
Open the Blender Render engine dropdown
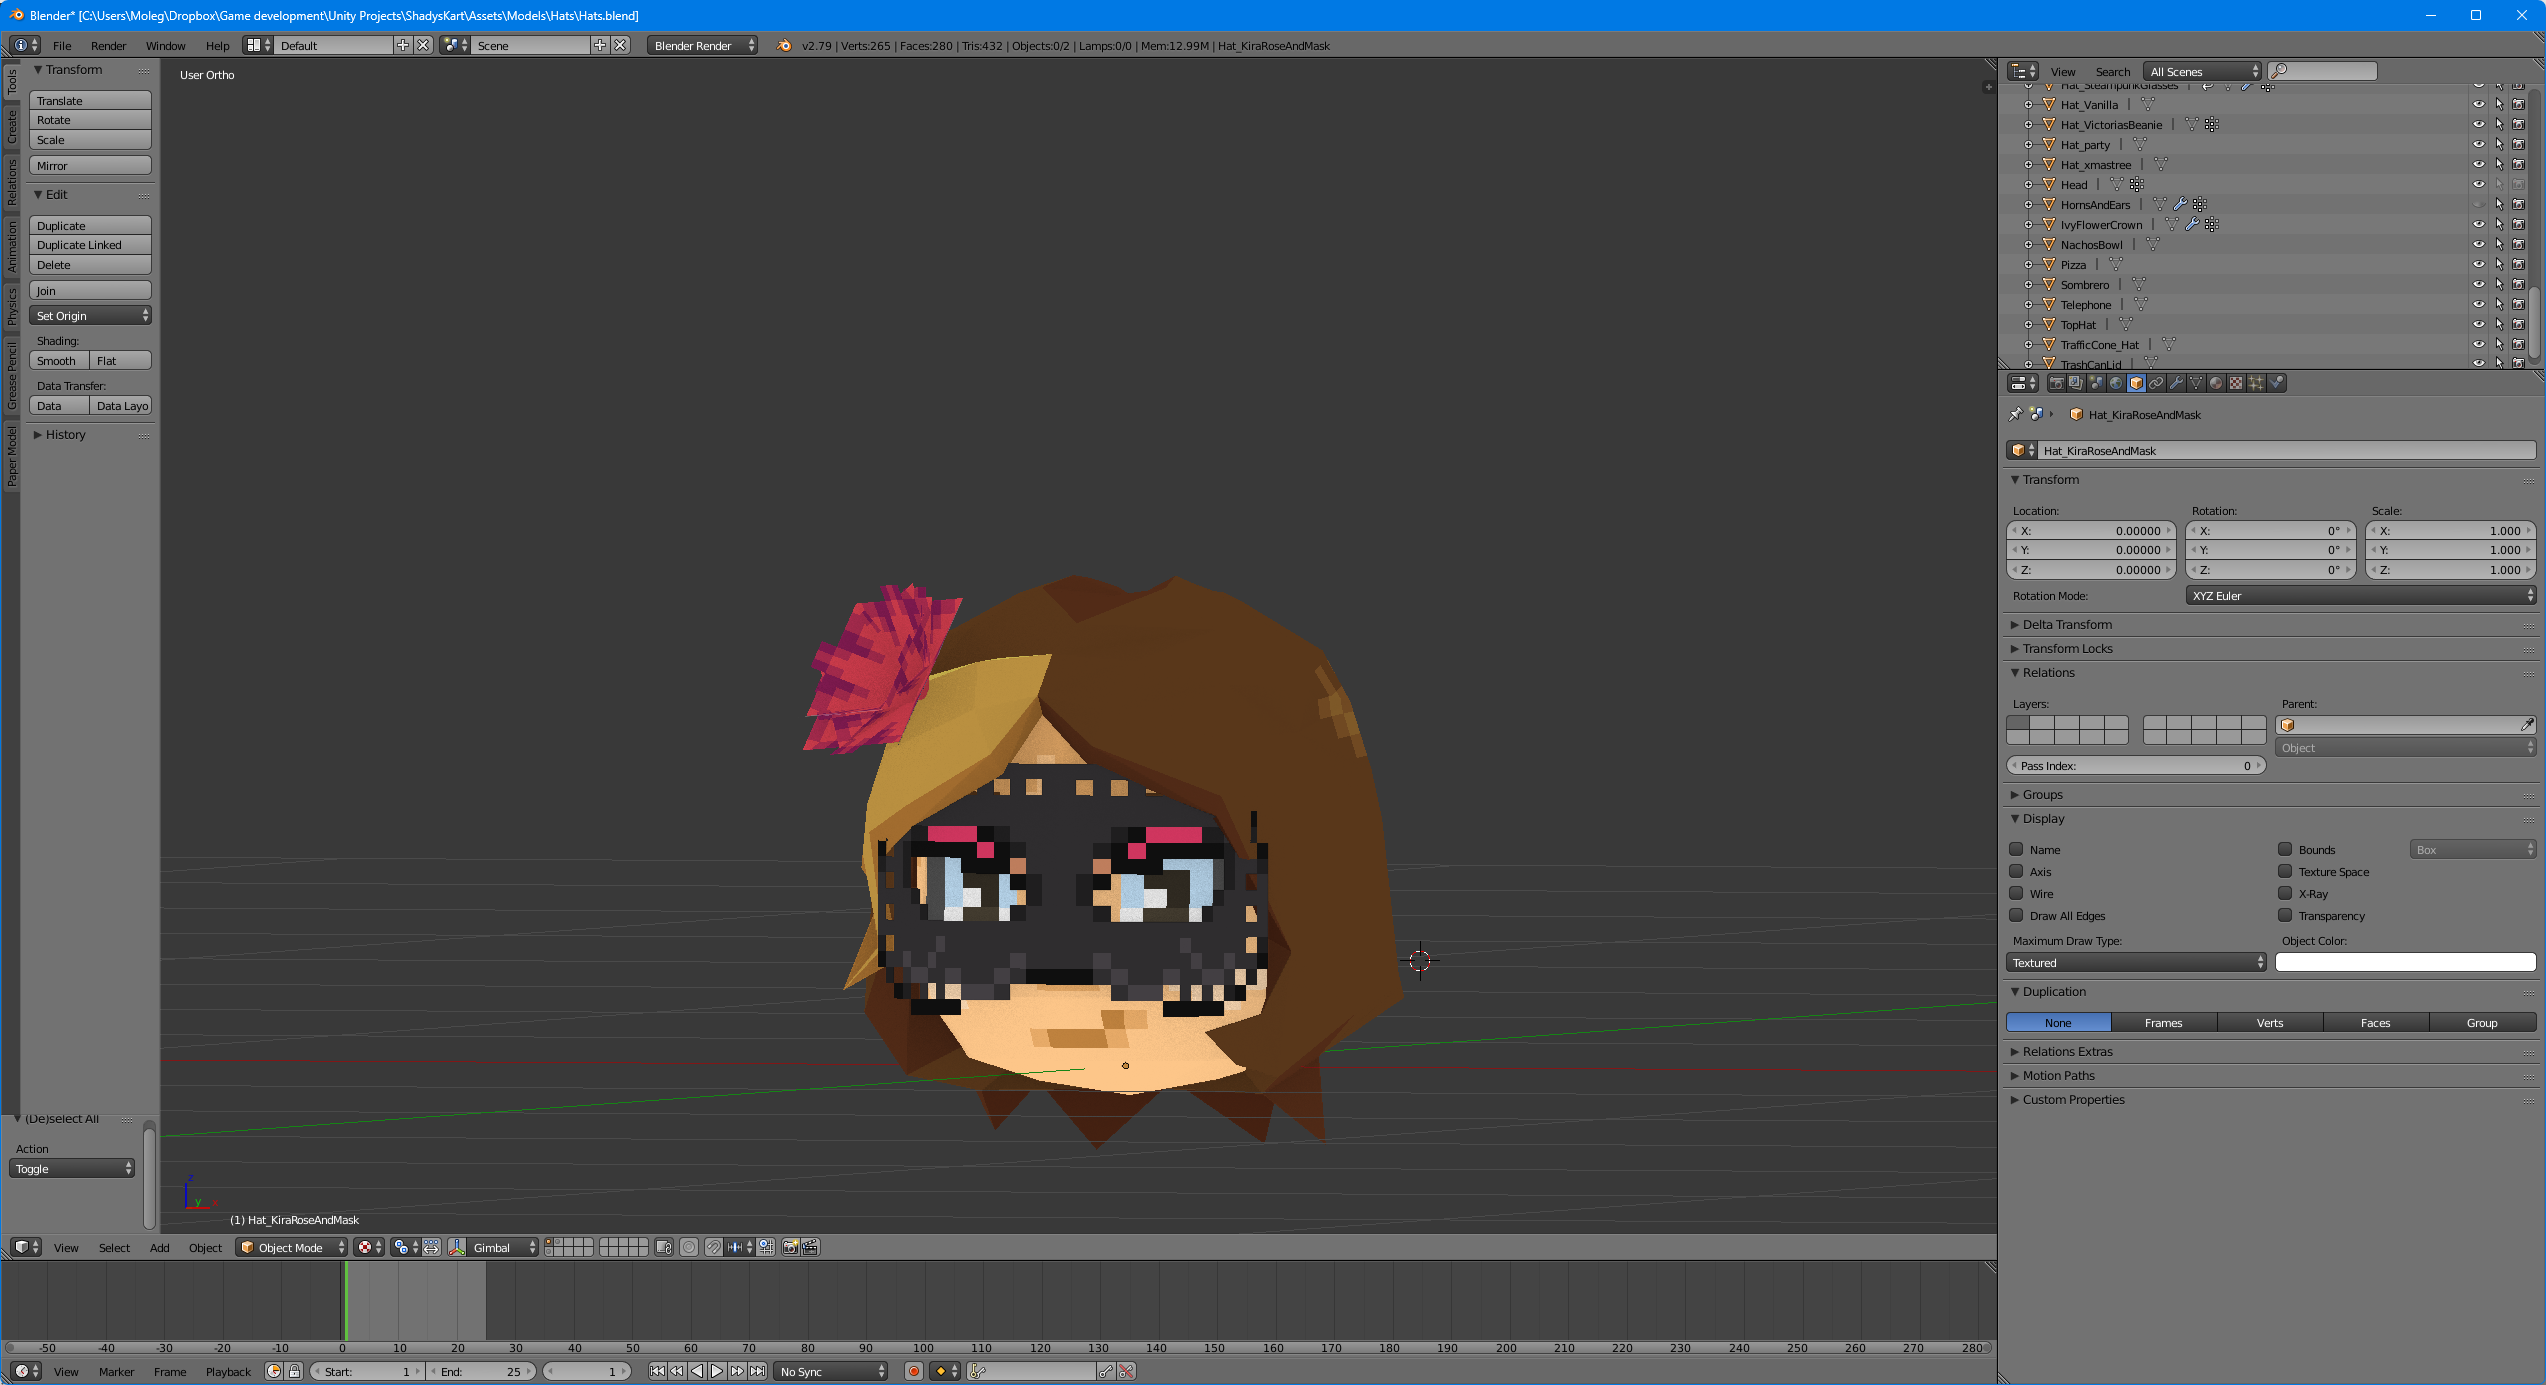coord(702,45)
